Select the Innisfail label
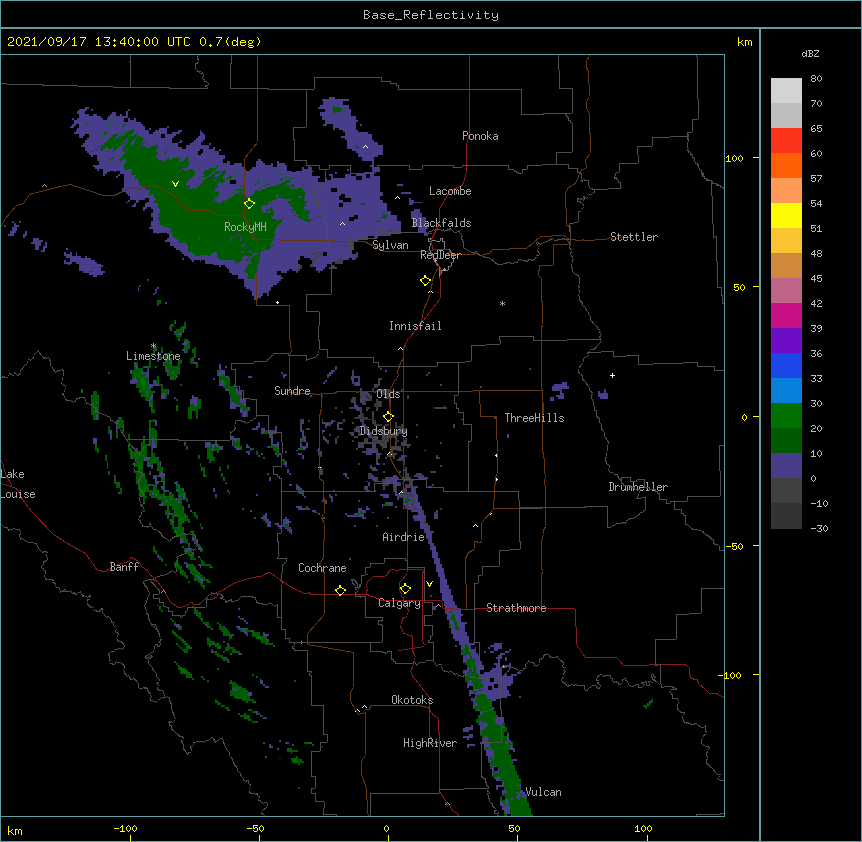Image resolution: width=862 pixels, height=842 pixels. coord(415,326)
